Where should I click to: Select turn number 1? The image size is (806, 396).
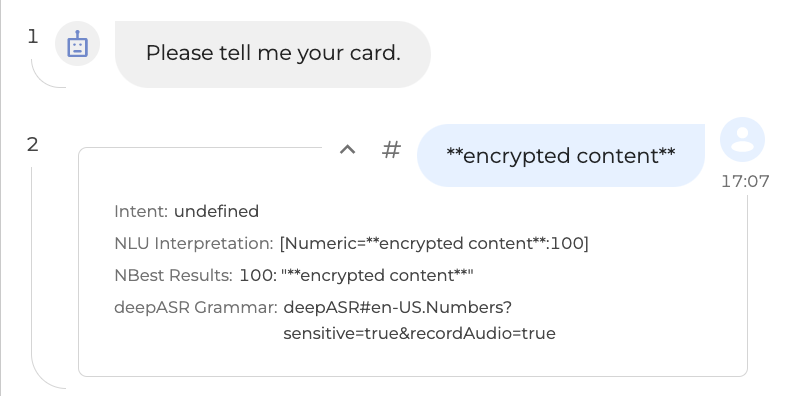click(x=32, y=37)
